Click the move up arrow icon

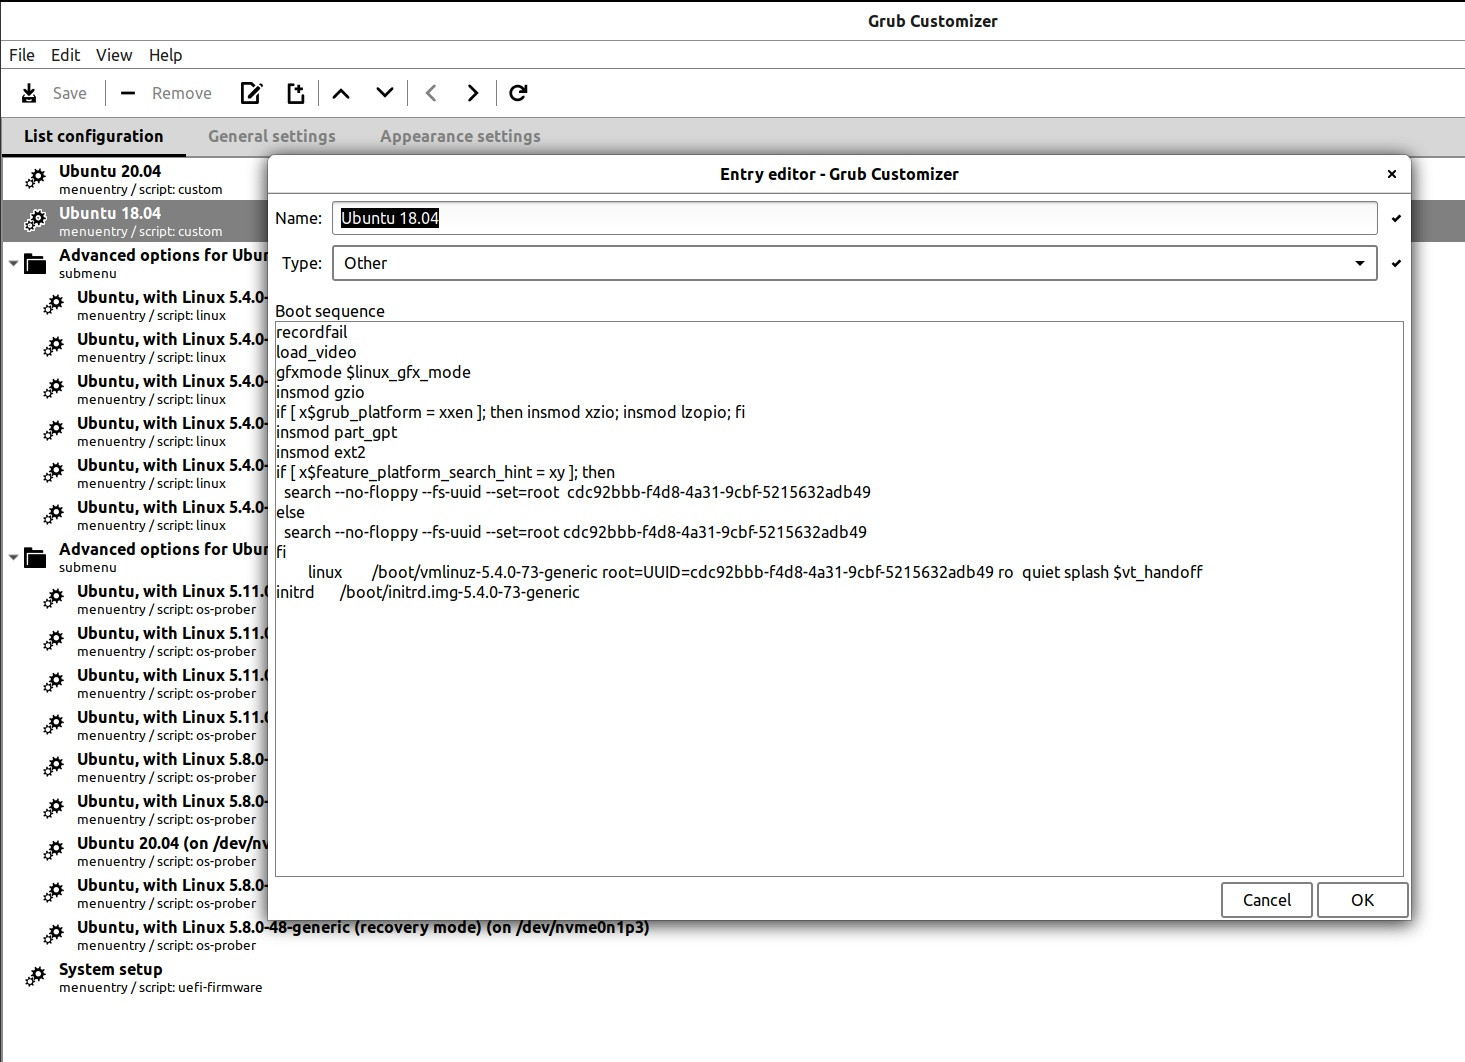pos(341,93)
